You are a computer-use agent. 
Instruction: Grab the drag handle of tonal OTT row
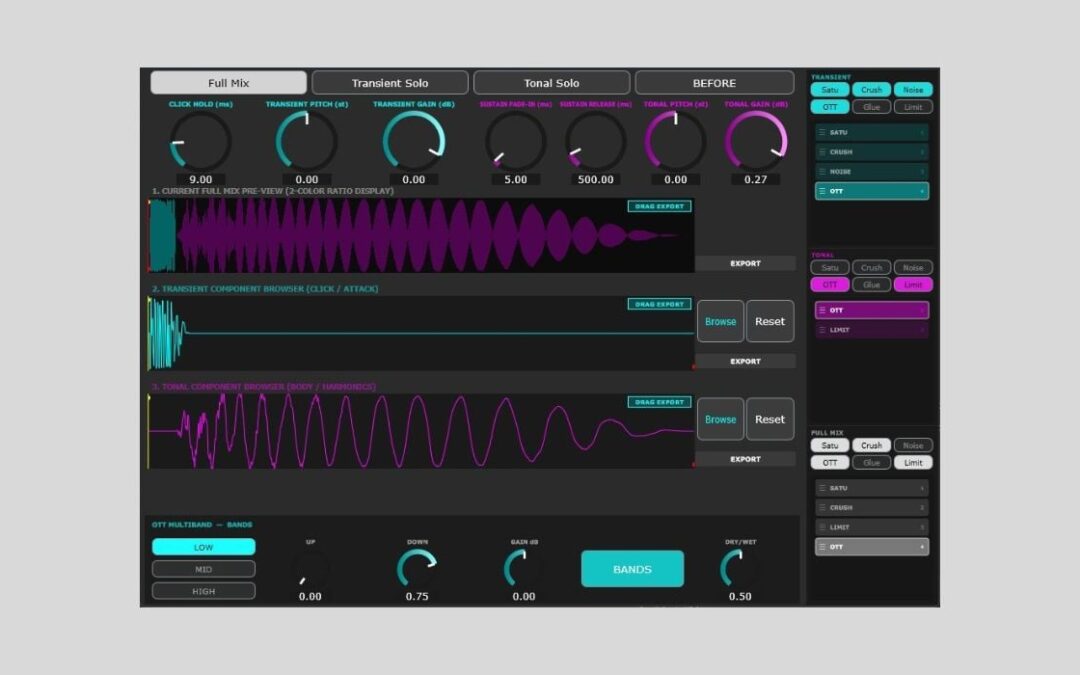coord(822,310)
